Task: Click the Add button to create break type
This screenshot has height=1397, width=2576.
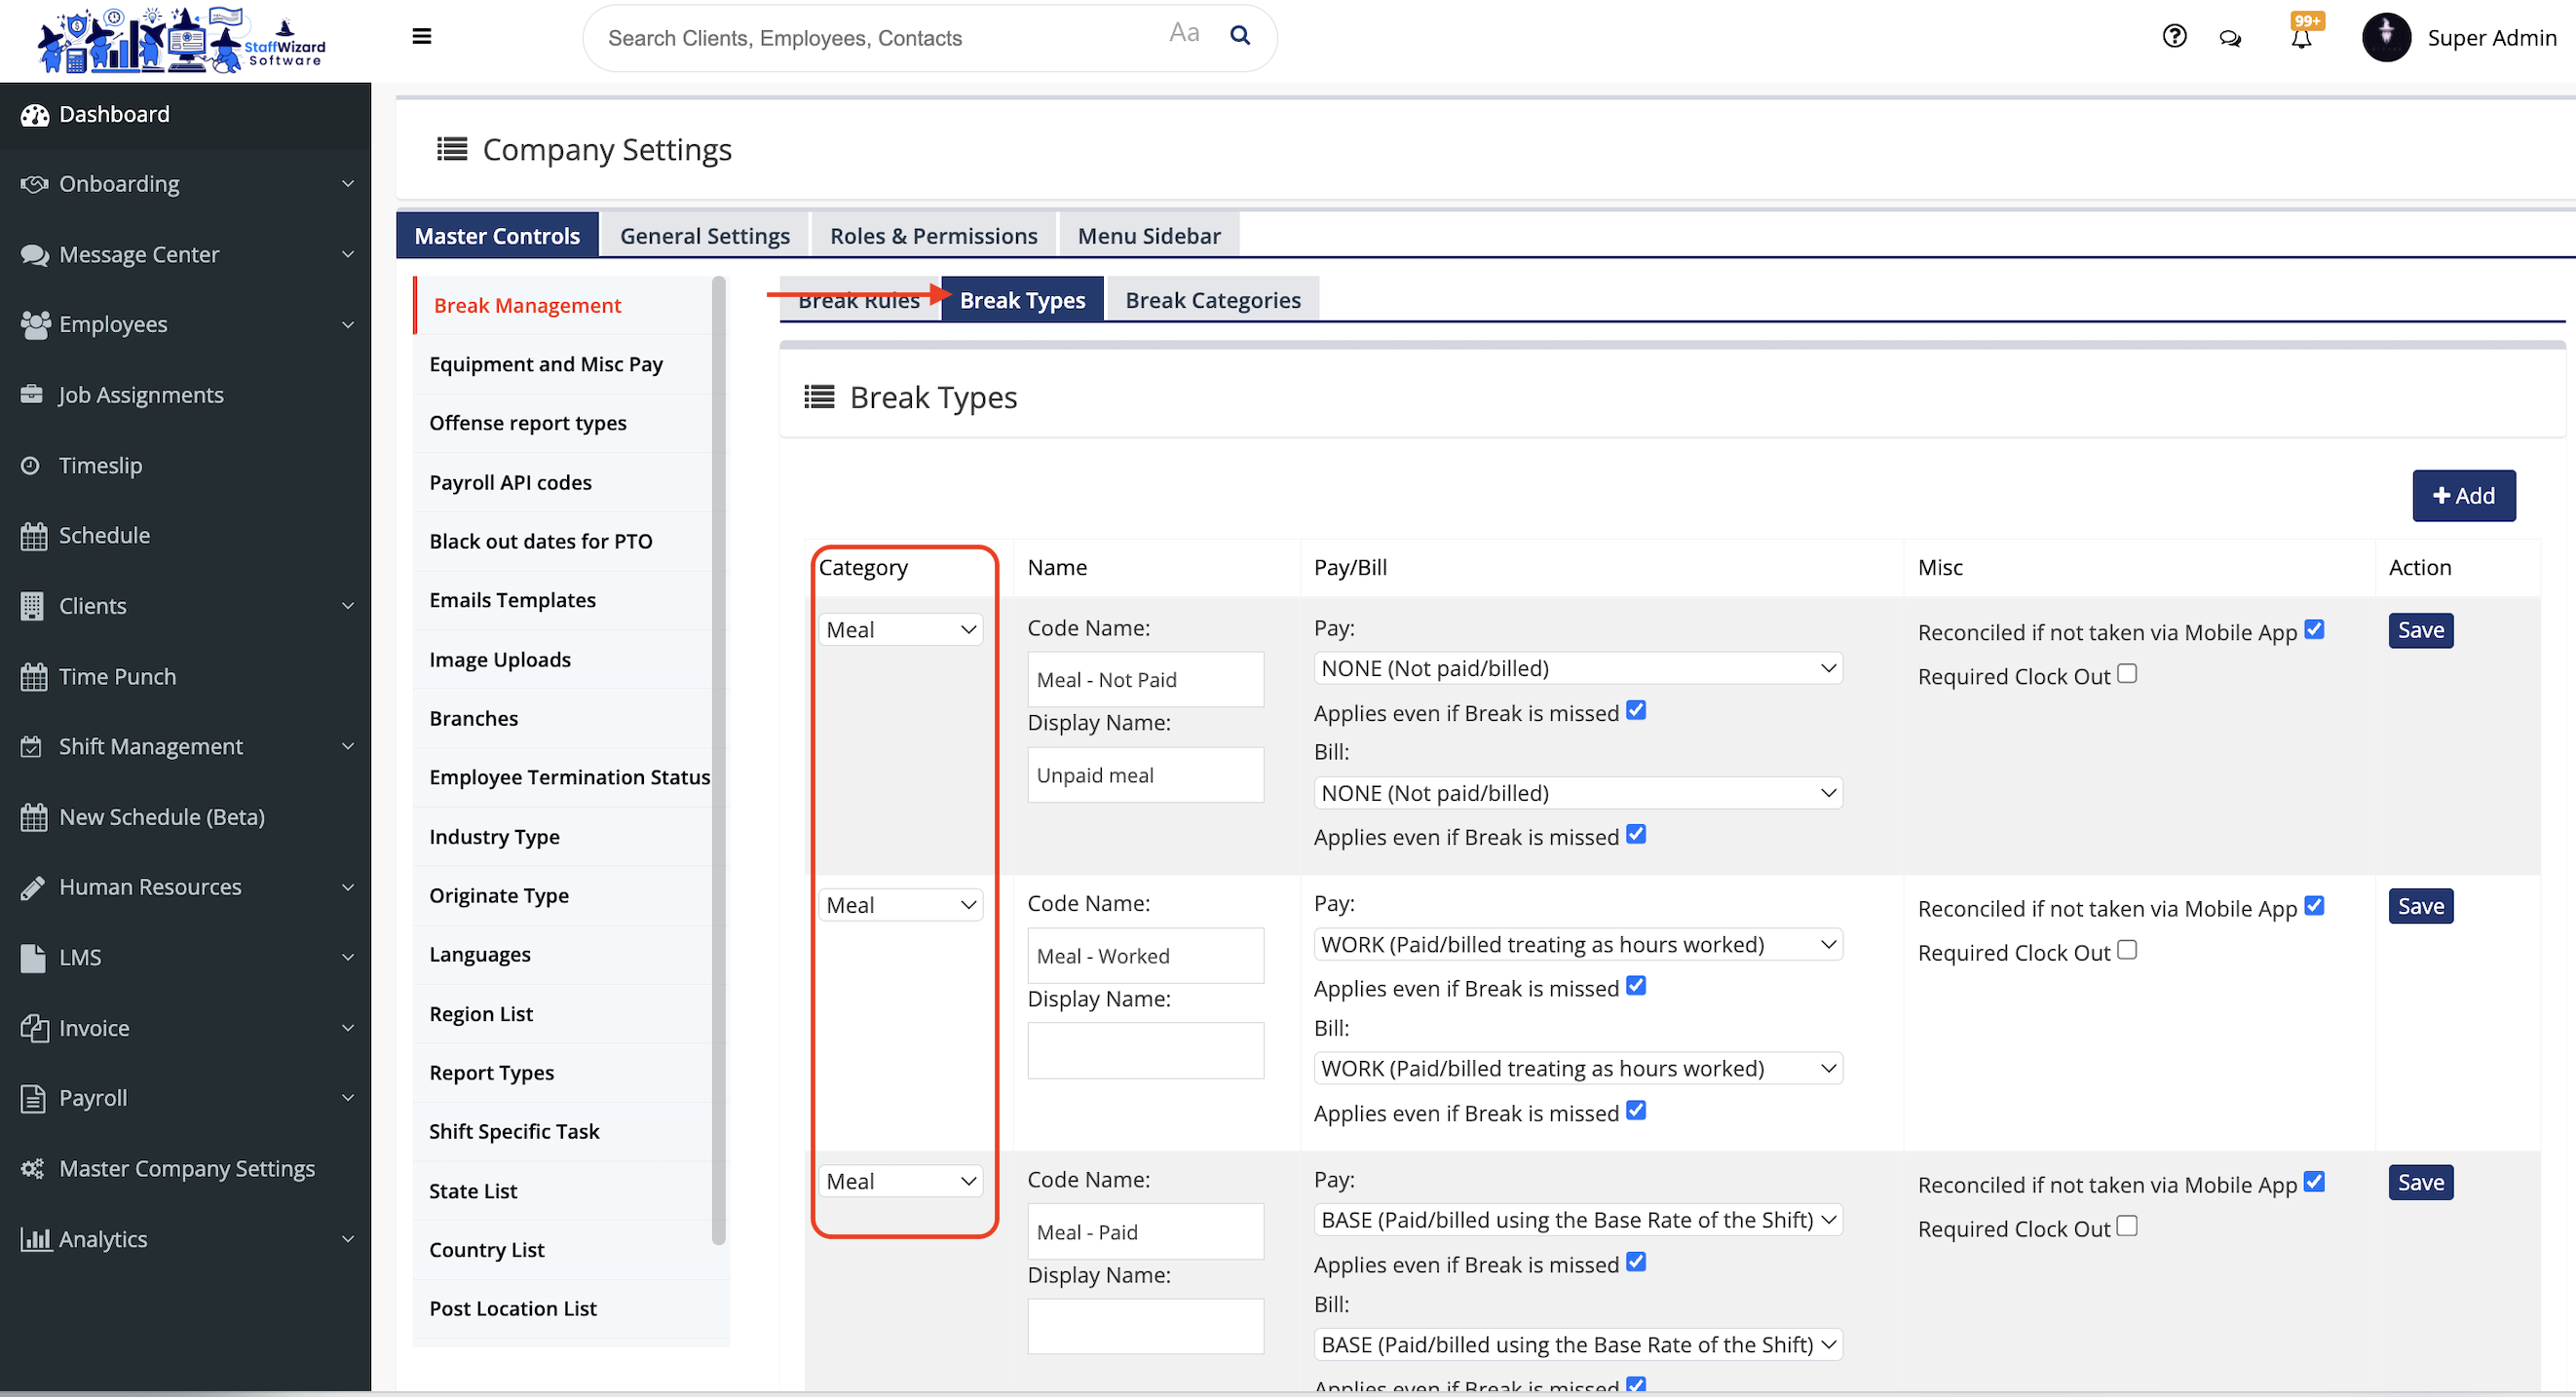Action: coord(2463,495)
